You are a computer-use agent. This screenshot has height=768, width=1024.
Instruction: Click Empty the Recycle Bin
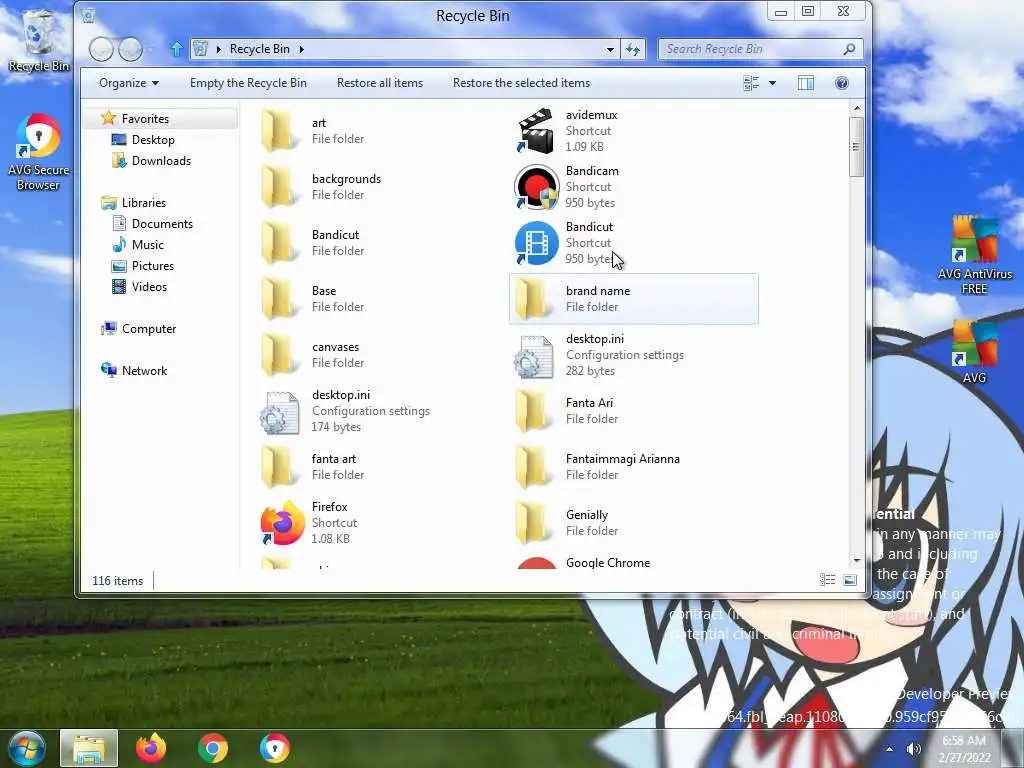click(248, 83)
